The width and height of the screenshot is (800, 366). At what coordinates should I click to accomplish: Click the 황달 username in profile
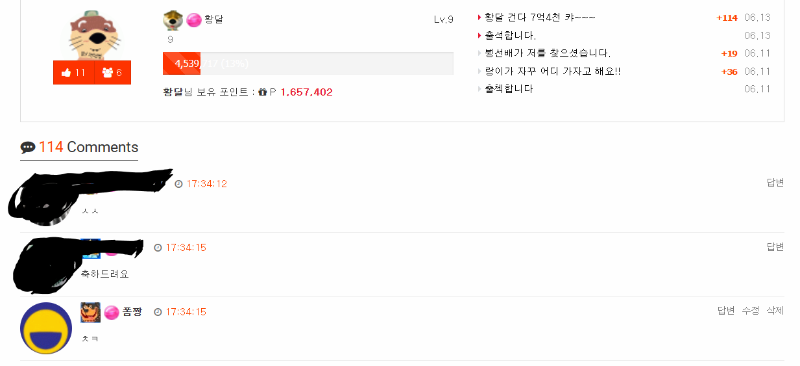point(214,19)
